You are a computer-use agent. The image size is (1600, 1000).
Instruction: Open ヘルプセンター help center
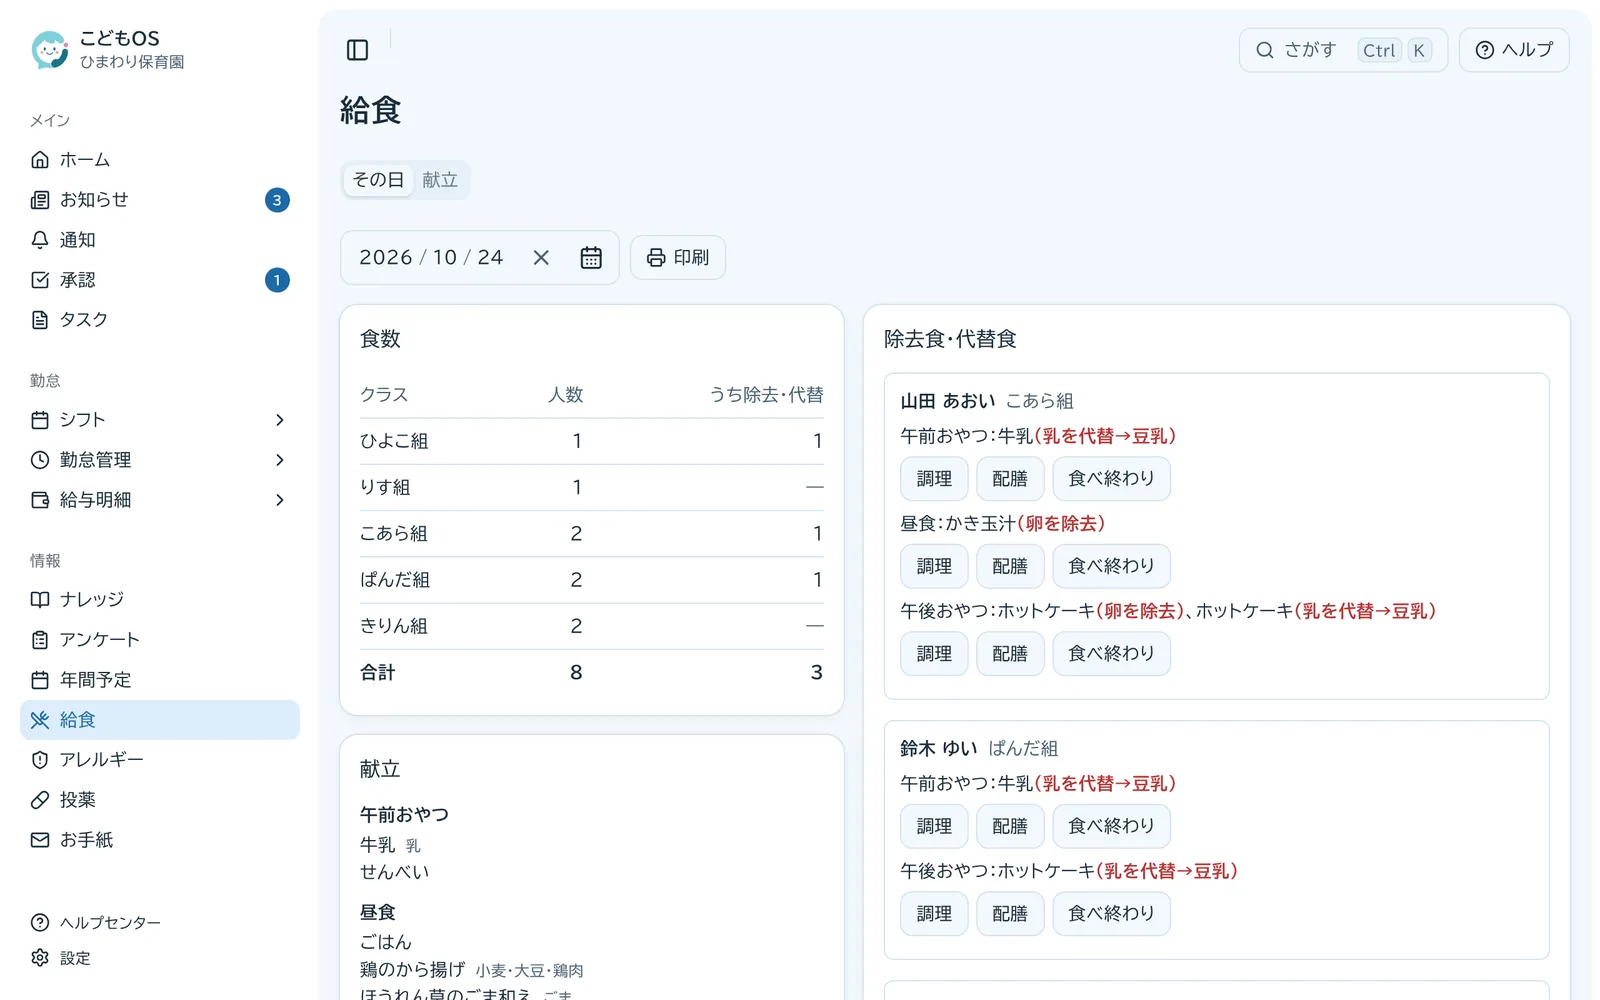[x=160, y=923]
